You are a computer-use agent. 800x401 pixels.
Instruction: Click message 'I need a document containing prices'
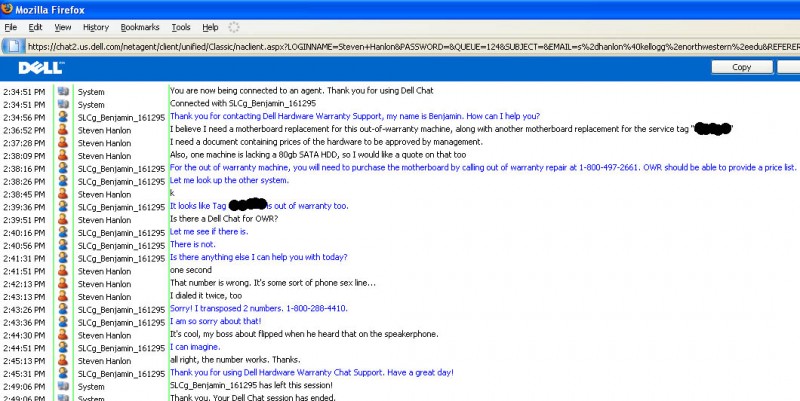[326, 142]
